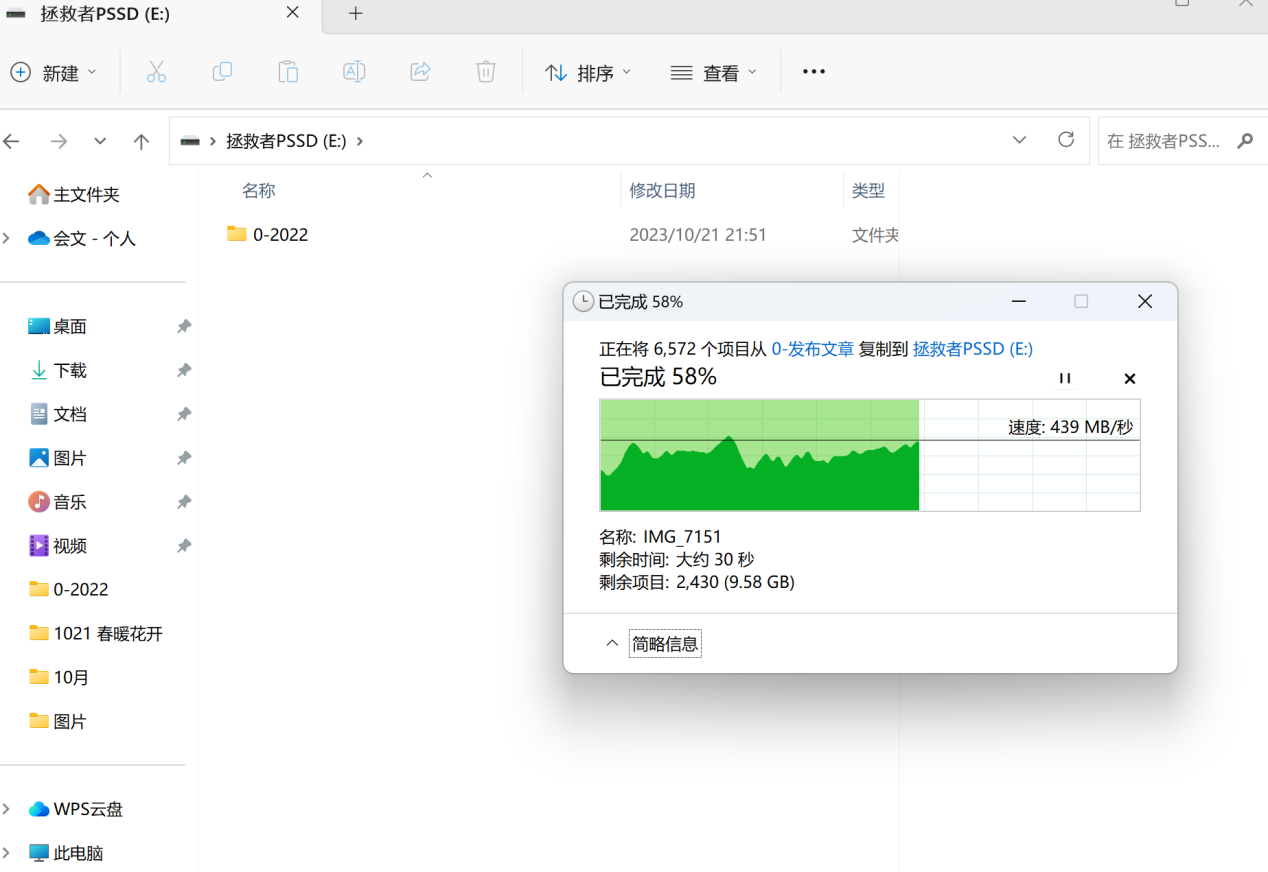Viewport: 1268px width, 872px height.
Task: Open 0-2022 folder in navigation pane
Action: [69, 590]
